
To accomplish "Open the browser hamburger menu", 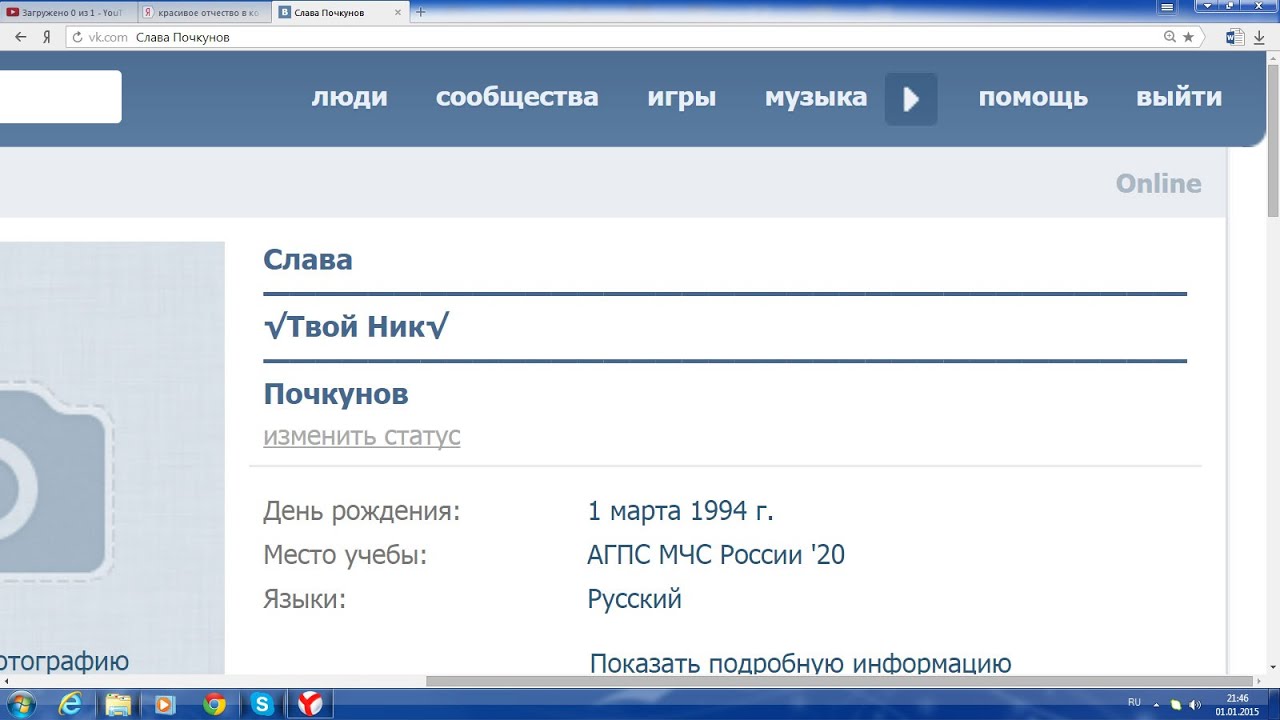I will (x=1166, y=6).
